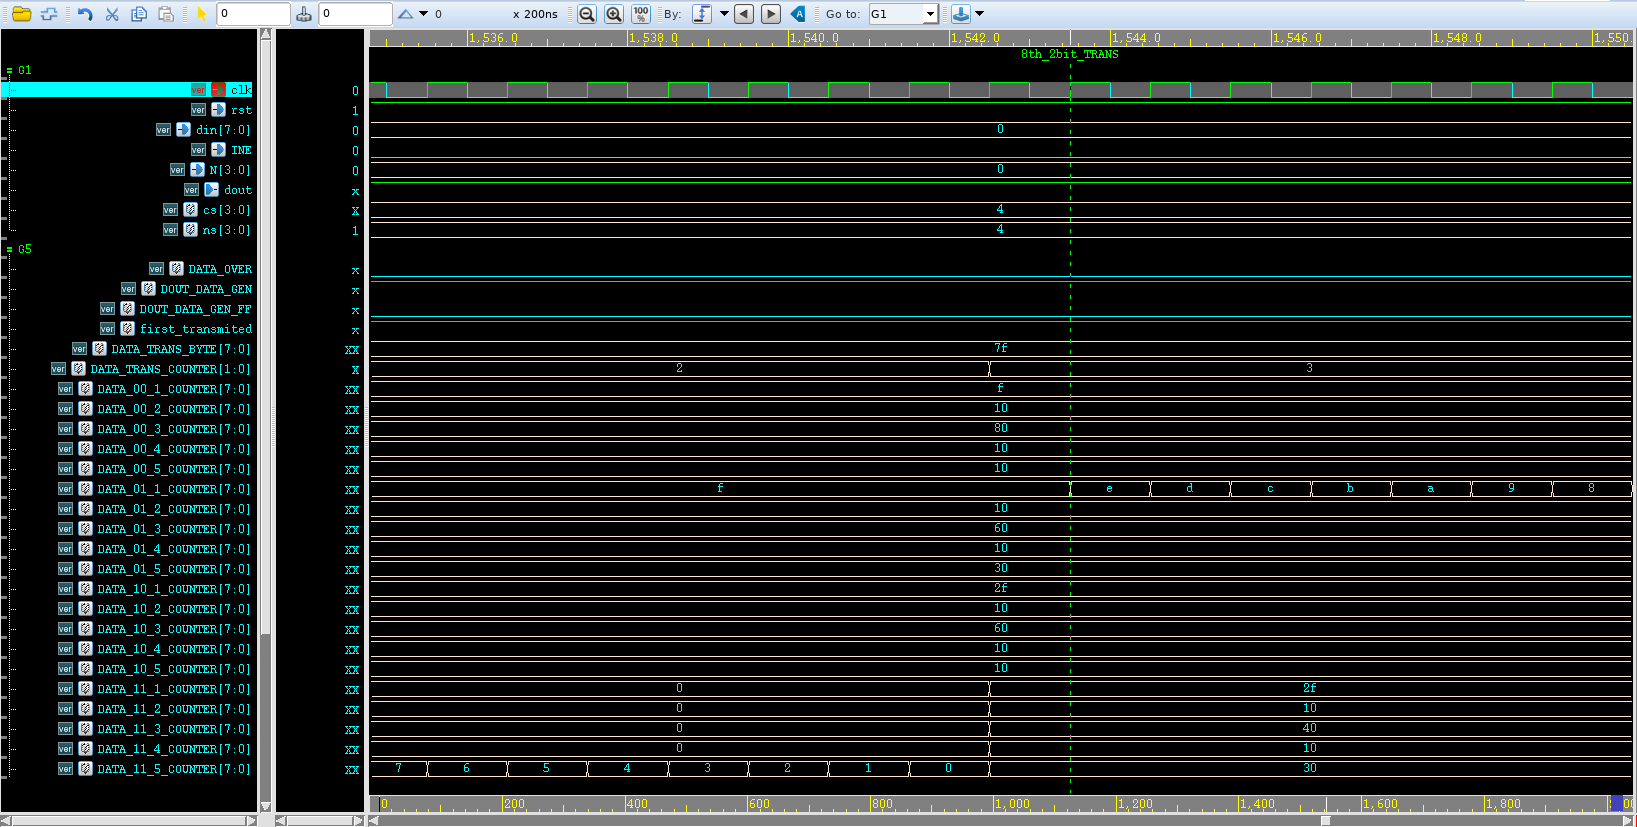Click the blue A annotation icon
The height and width of the screenshot is (827, 1637).
point(798,14)
